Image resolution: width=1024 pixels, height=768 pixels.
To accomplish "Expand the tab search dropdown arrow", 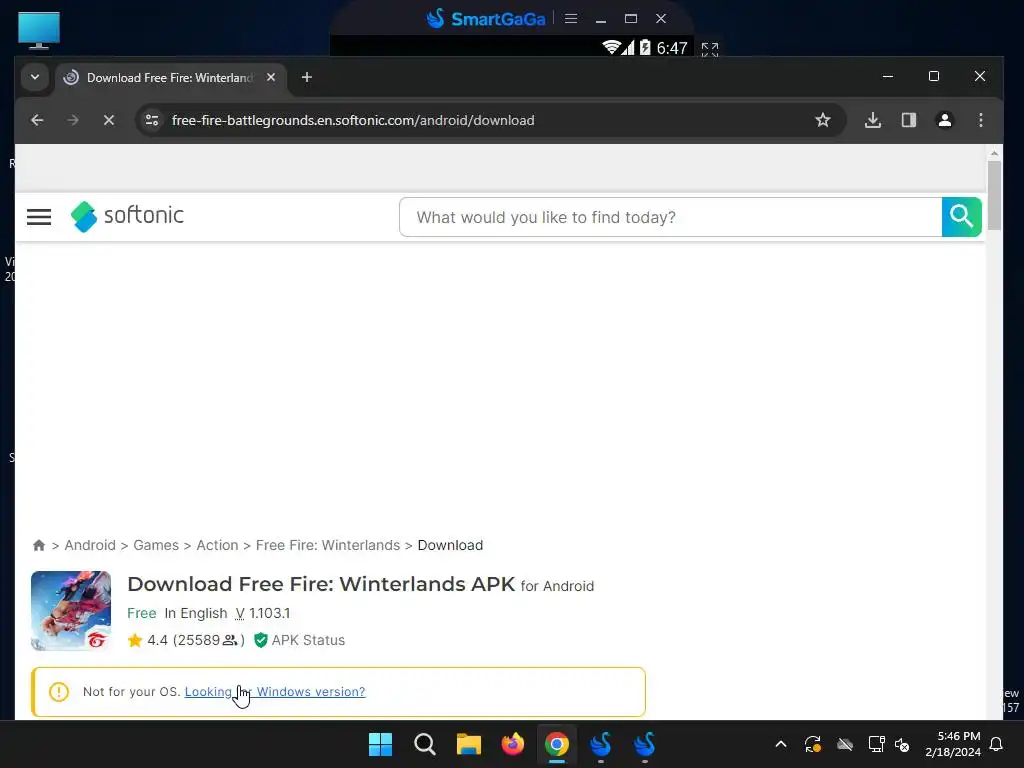I will pos(35,77).
